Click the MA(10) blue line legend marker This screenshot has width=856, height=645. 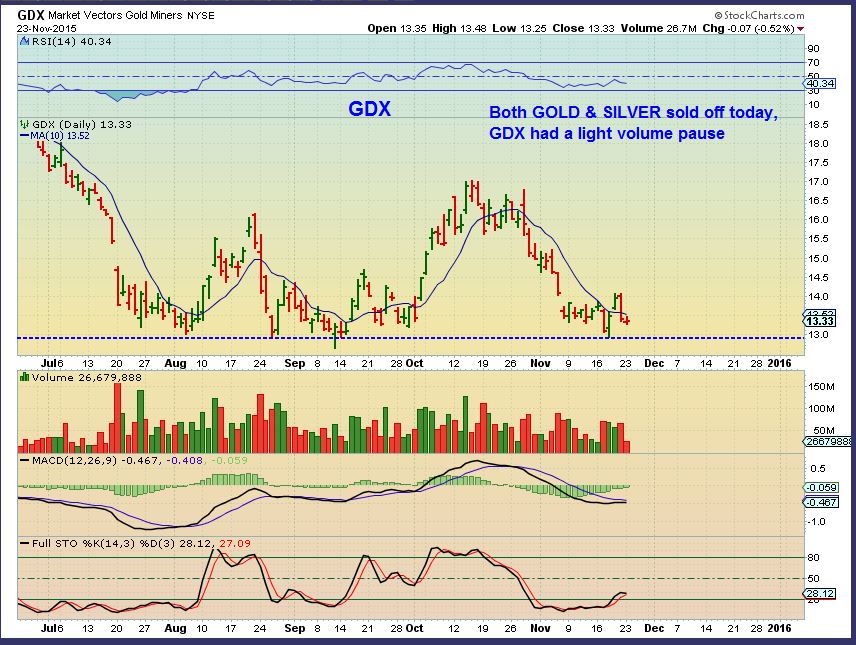click(x=25, y=135)
